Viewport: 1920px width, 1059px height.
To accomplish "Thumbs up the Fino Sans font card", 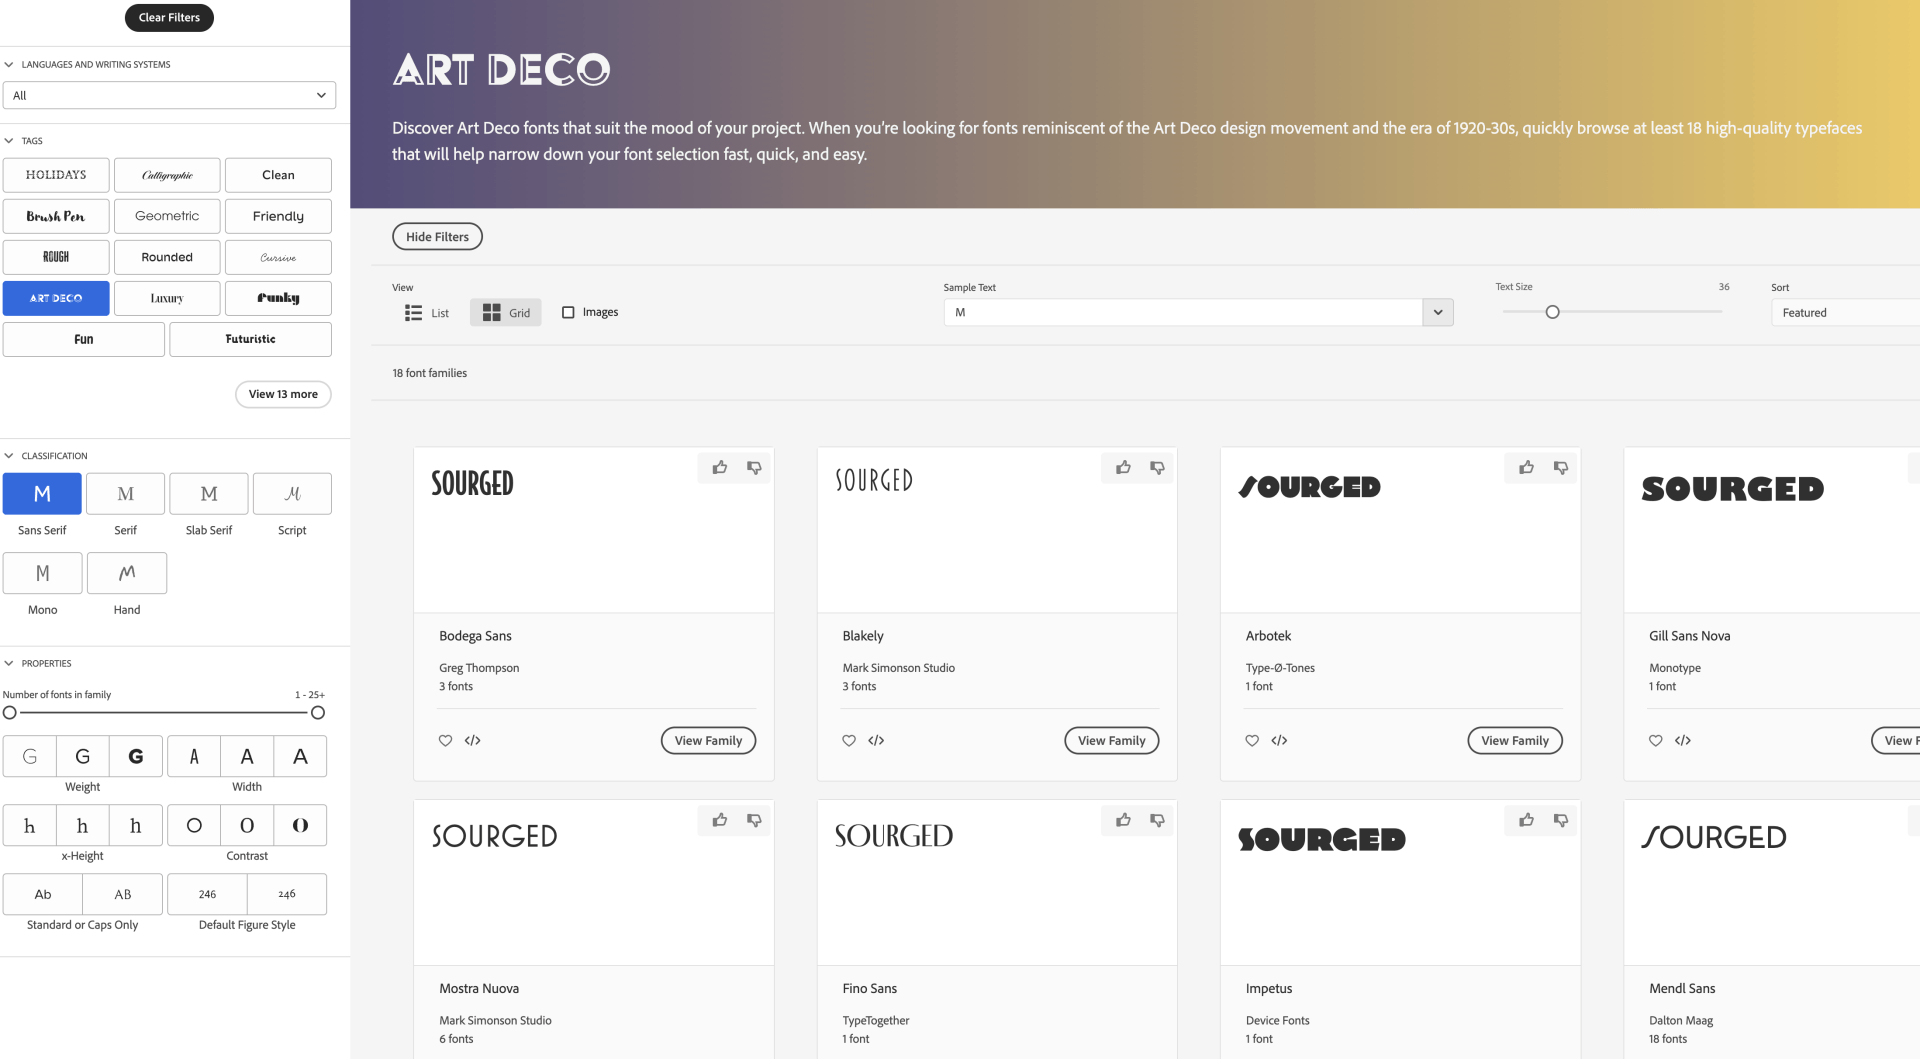I will pyautogui.click(x=1123, y=820).
